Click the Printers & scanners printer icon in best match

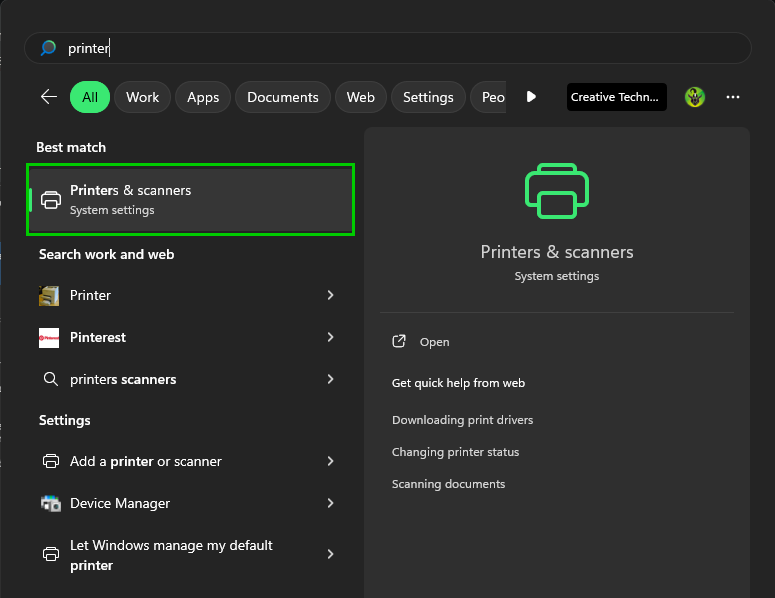pyautogui.click(x=51, y=200)
